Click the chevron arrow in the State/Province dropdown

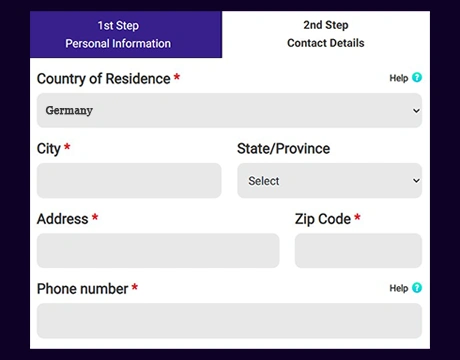416,180
